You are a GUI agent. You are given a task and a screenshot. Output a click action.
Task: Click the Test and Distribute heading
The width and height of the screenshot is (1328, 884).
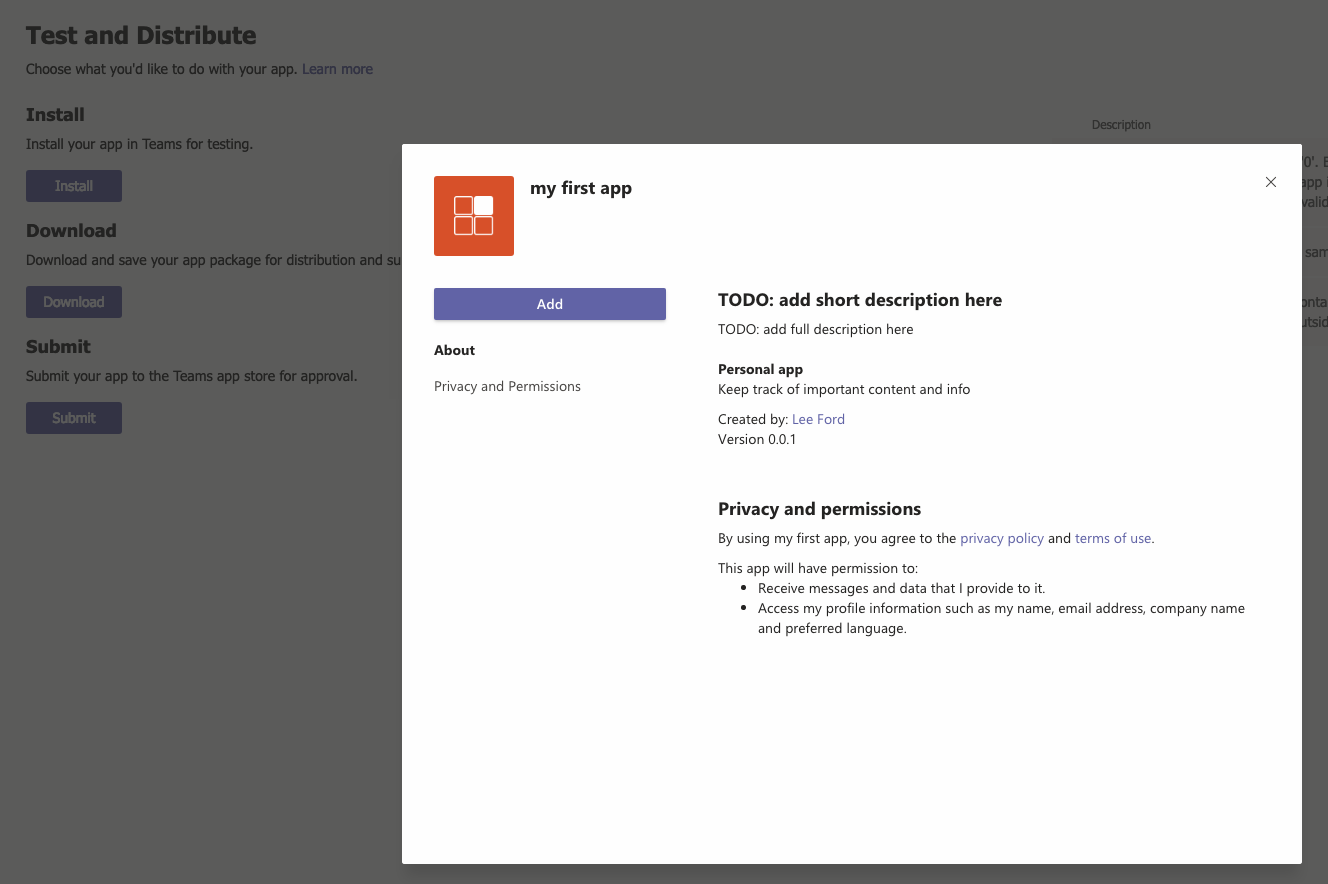pos(141,35)
